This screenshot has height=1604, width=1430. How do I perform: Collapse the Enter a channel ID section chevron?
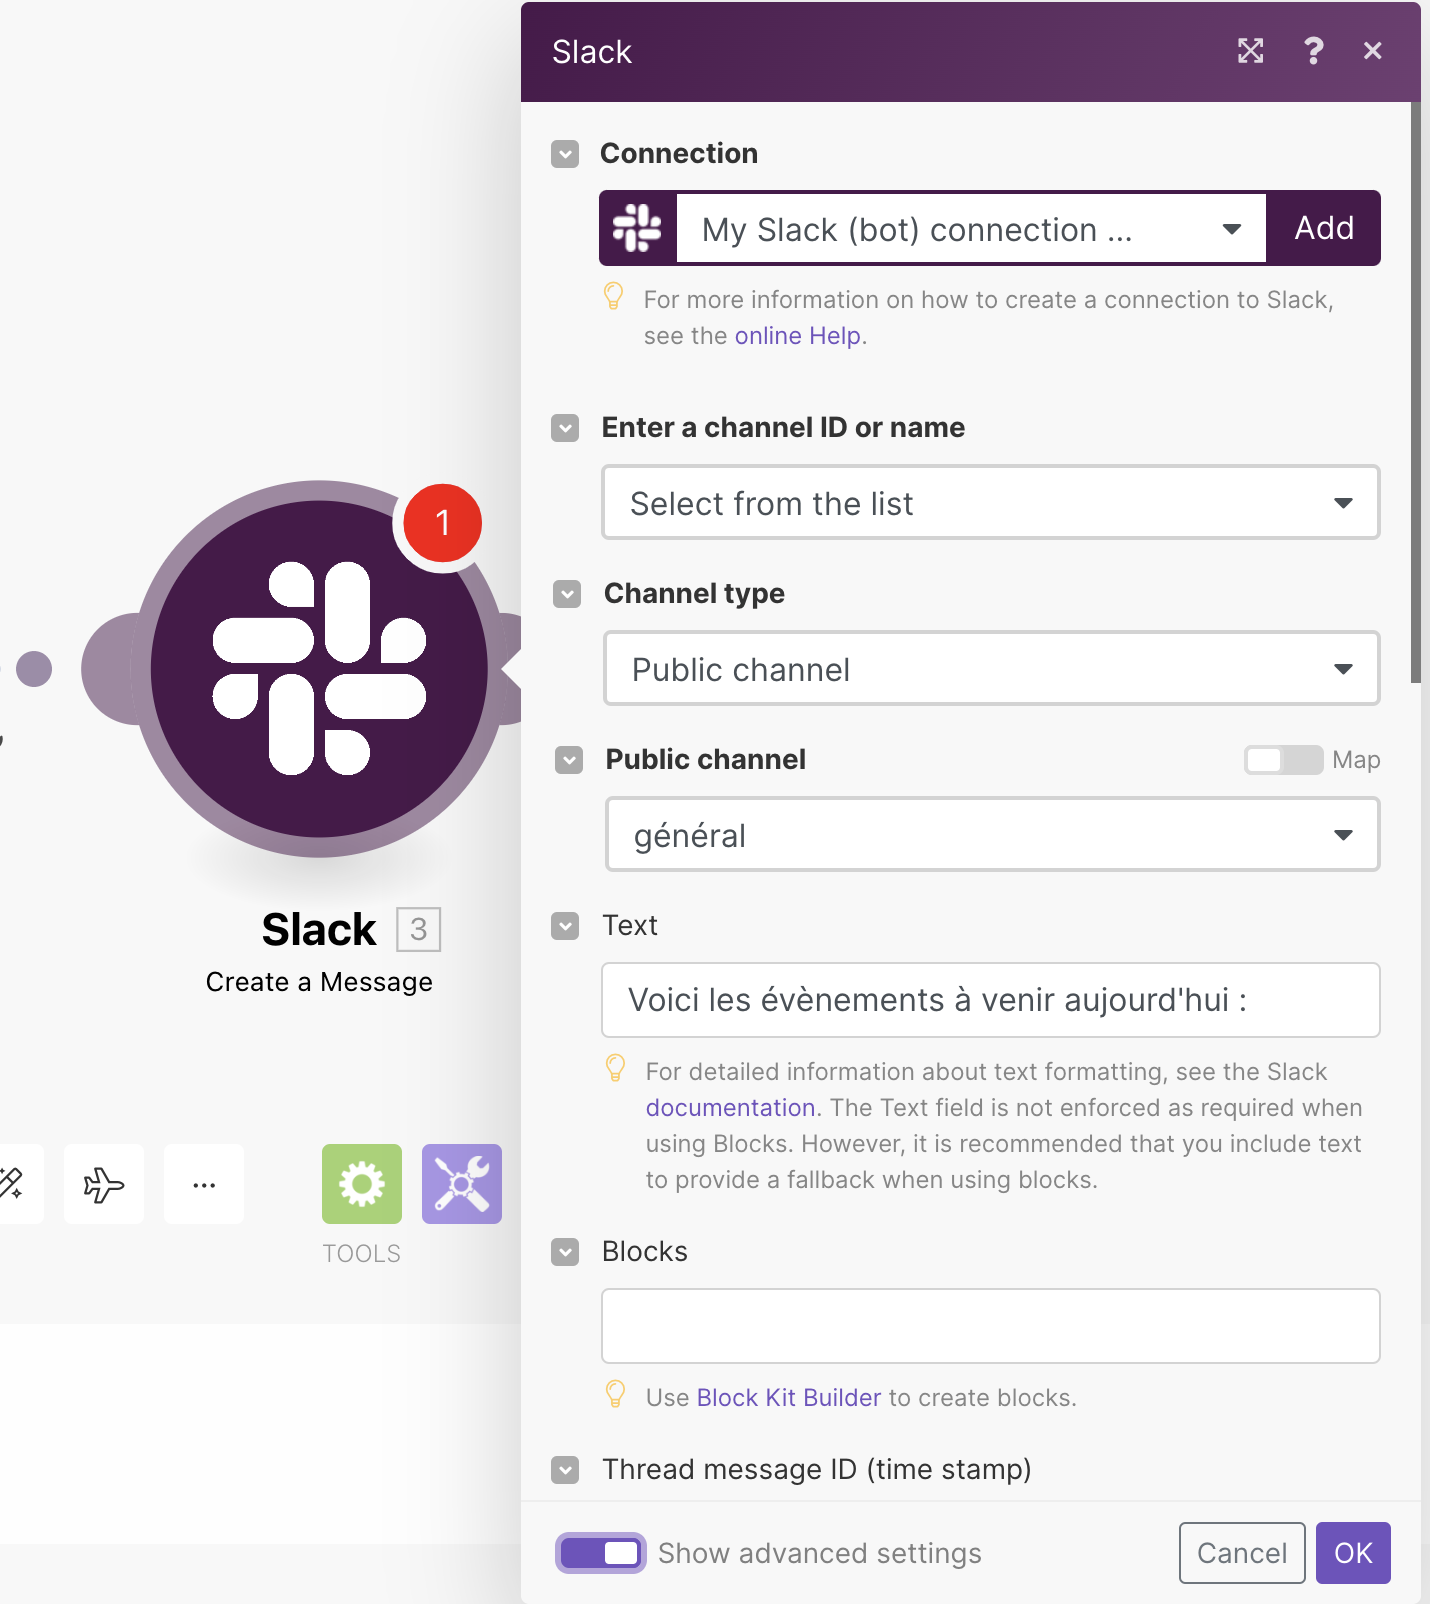tap(565, 428)
